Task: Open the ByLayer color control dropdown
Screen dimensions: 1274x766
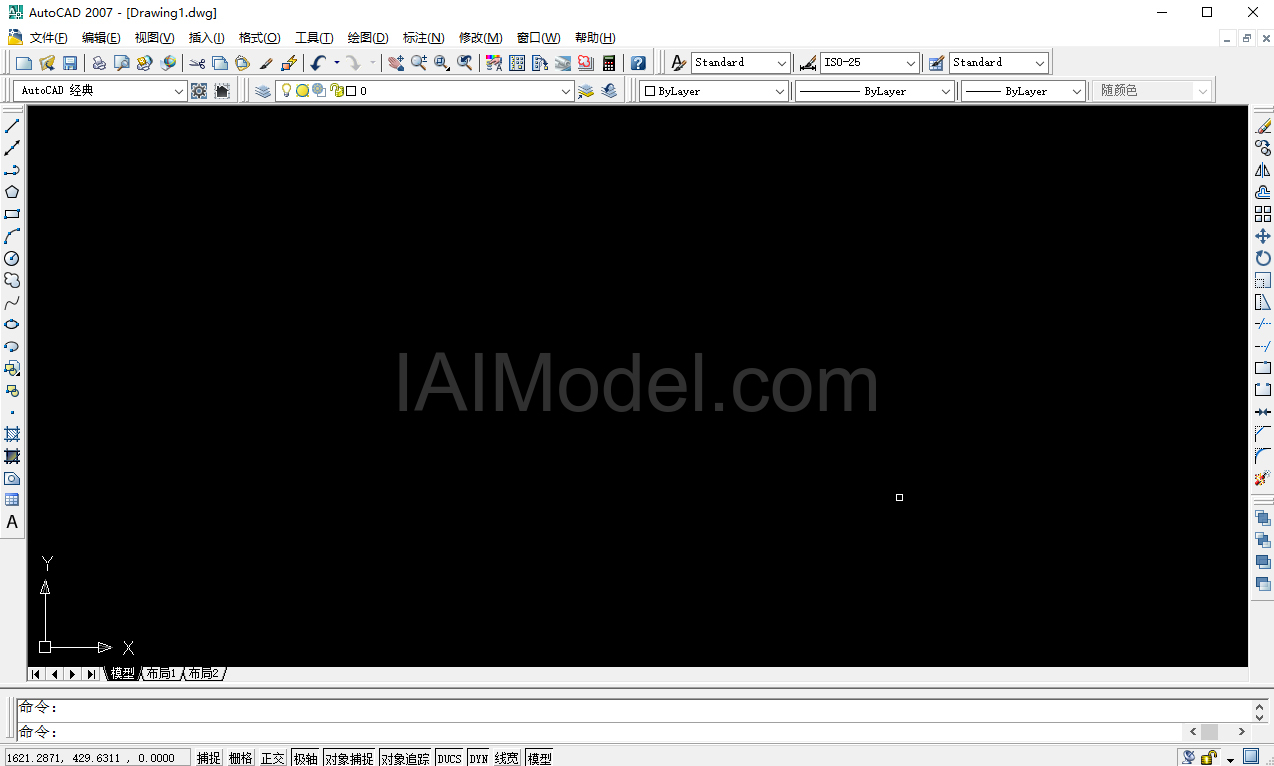Action: click(x=780, y=91)
